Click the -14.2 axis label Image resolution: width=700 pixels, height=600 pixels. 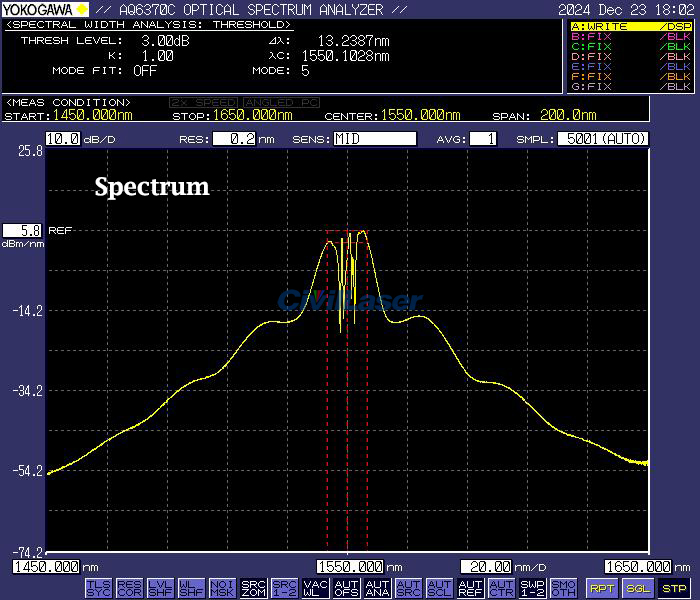(x=27, y=311)
